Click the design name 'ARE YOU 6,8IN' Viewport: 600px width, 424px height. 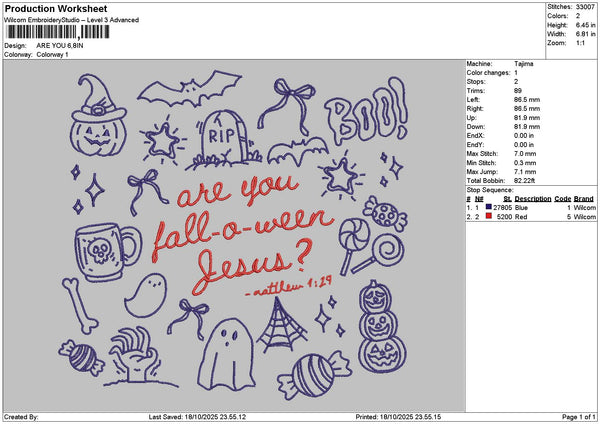coord(60,46)
